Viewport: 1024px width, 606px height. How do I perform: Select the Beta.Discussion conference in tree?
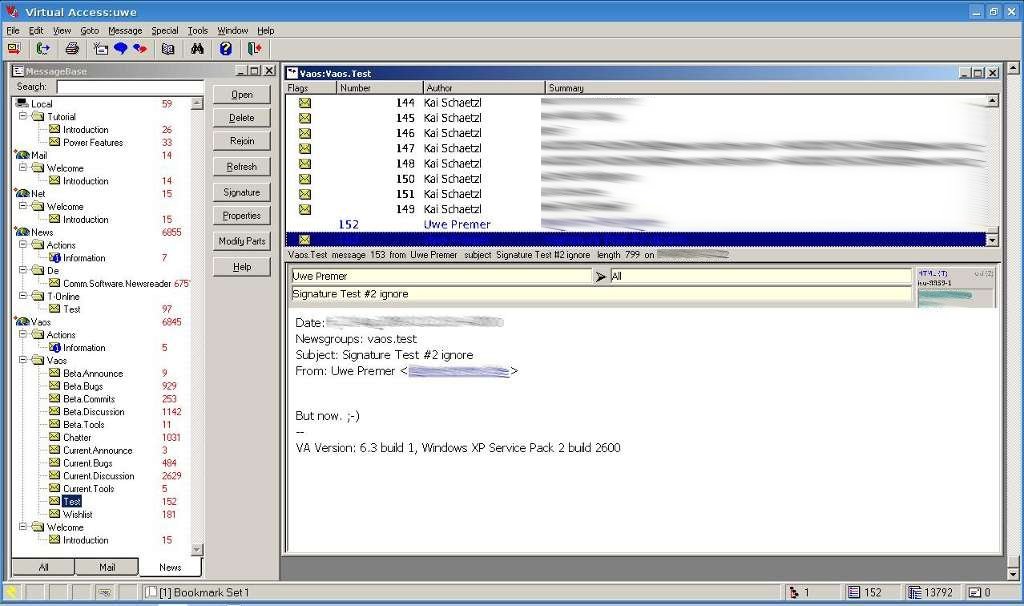pos(93,412)
